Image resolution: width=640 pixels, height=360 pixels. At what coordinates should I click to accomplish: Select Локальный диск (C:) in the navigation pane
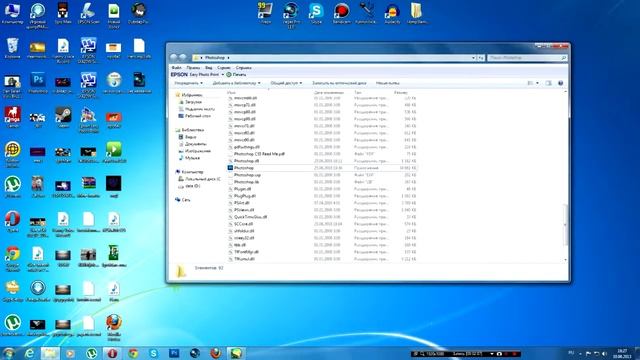pos(202,179)
